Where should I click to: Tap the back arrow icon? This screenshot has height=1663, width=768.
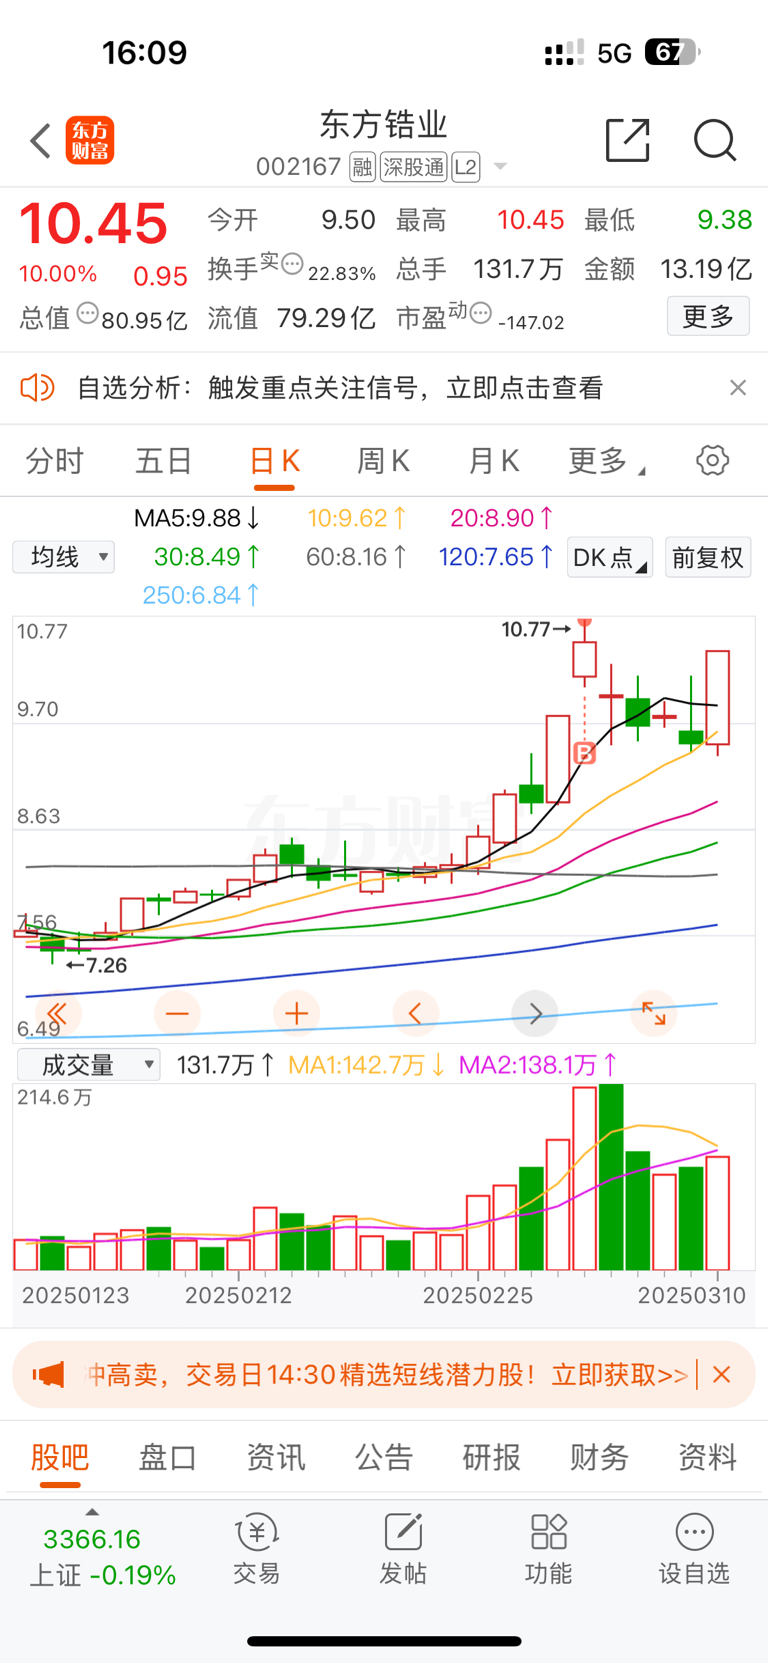click(40, 141)
